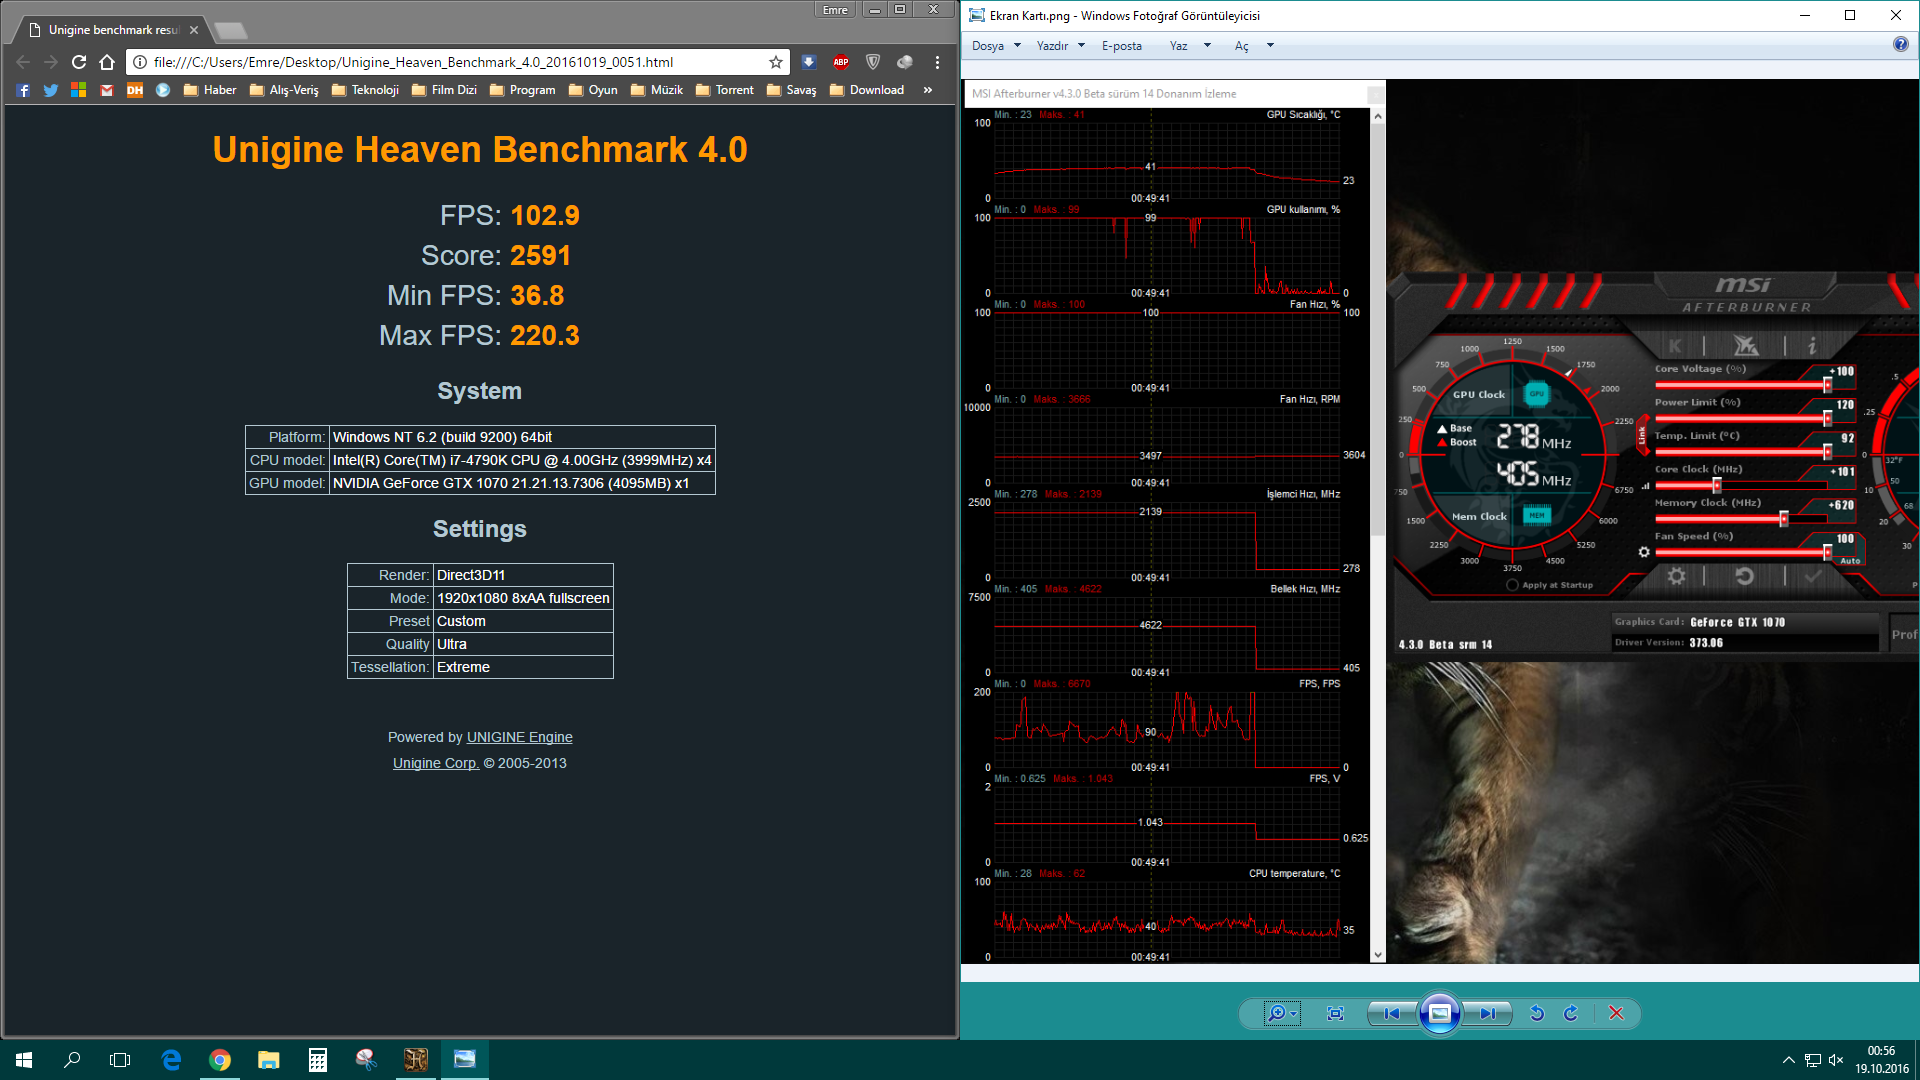The image size is (1920, 1080).
Task: Open the Teknoloji bookmarks folder
Action: pyautogui.click(x=365, y=90)
